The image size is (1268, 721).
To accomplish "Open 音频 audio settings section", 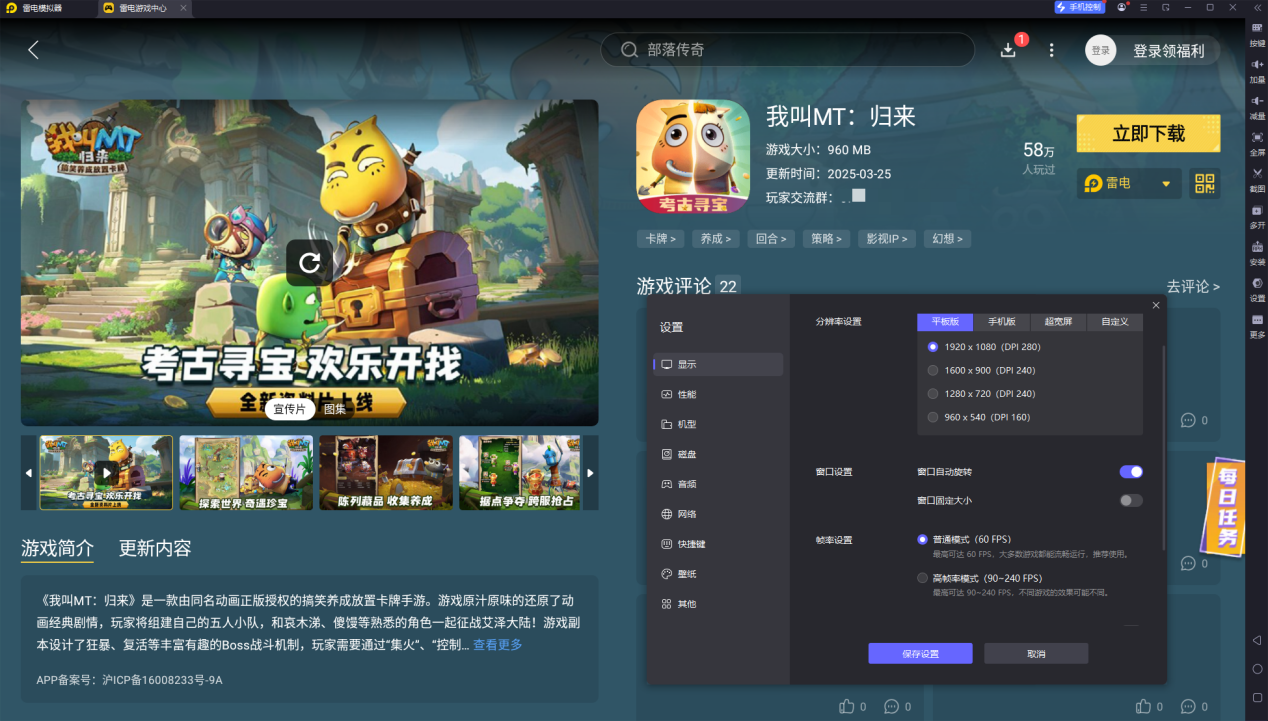I will point(718,484).
